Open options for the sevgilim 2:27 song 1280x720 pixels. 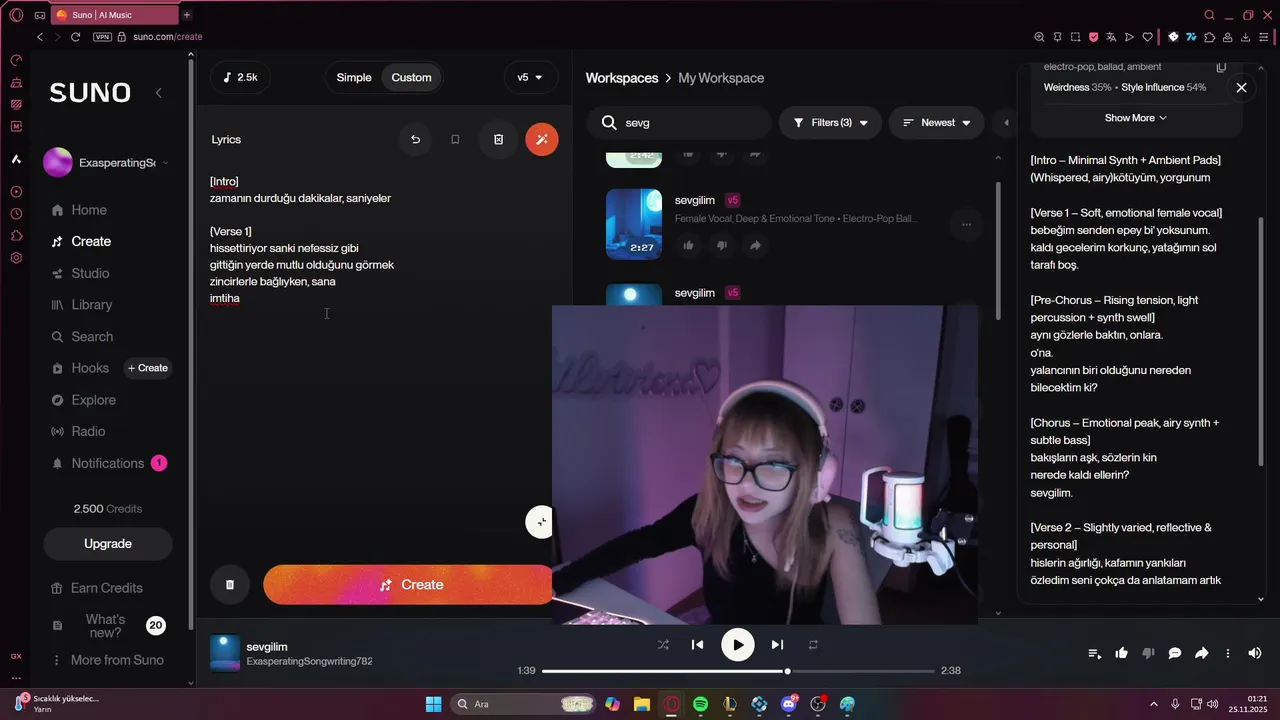pyautogui.click(x=966, y=225)
